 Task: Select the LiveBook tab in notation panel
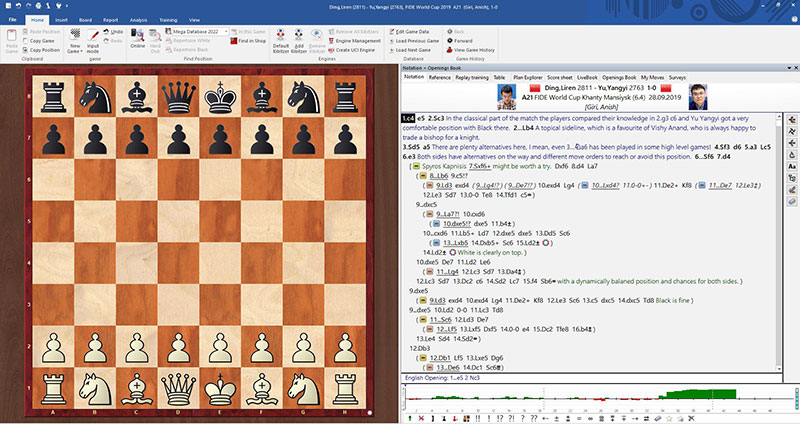tap(587, 76)
